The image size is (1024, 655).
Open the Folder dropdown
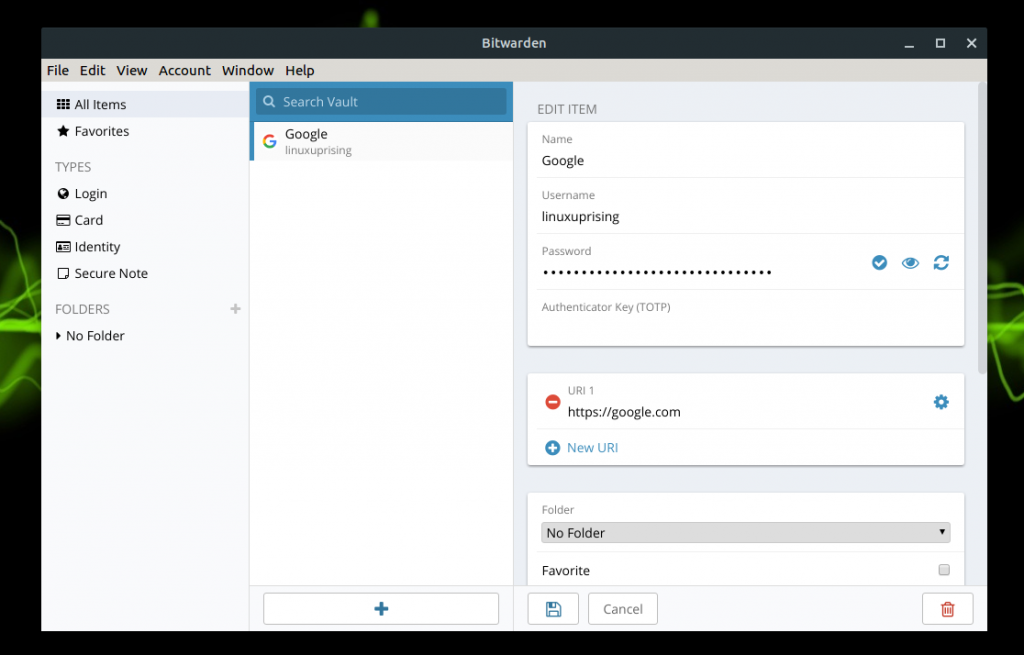pos(744,532)
